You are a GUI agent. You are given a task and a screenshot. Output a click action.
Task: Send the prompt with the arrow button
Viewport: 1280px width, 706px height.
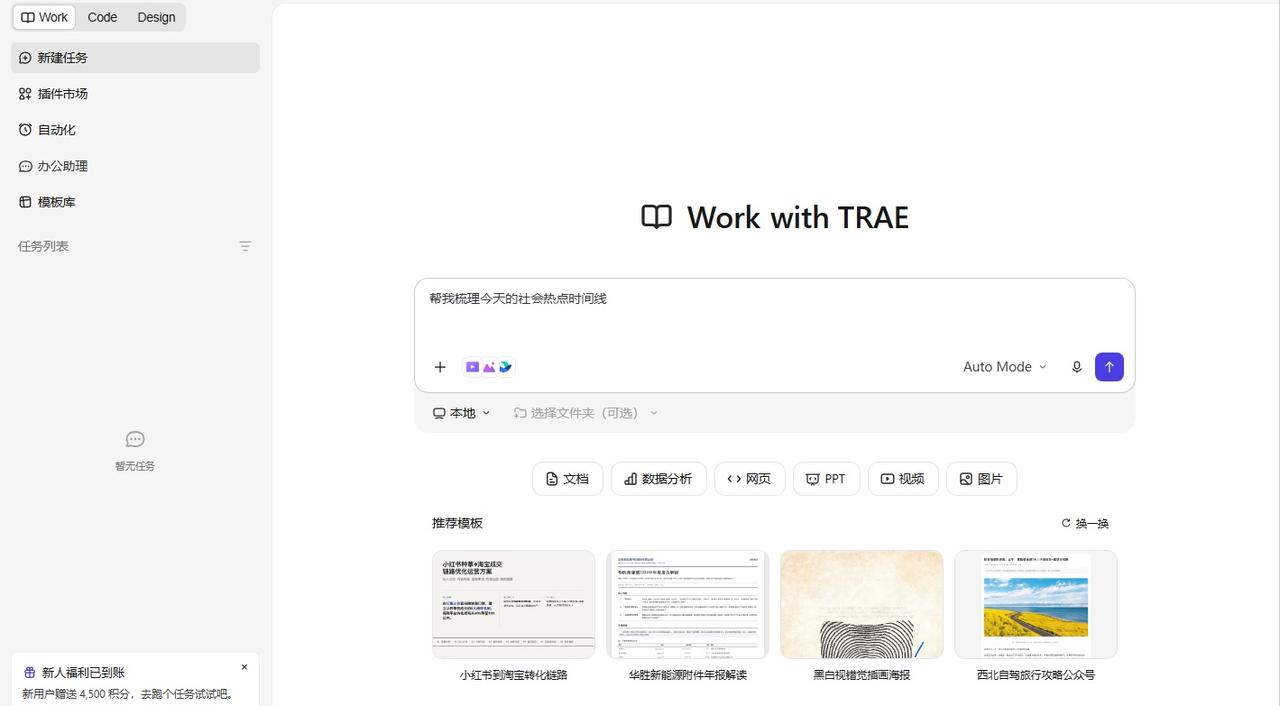coord(1109,367)
